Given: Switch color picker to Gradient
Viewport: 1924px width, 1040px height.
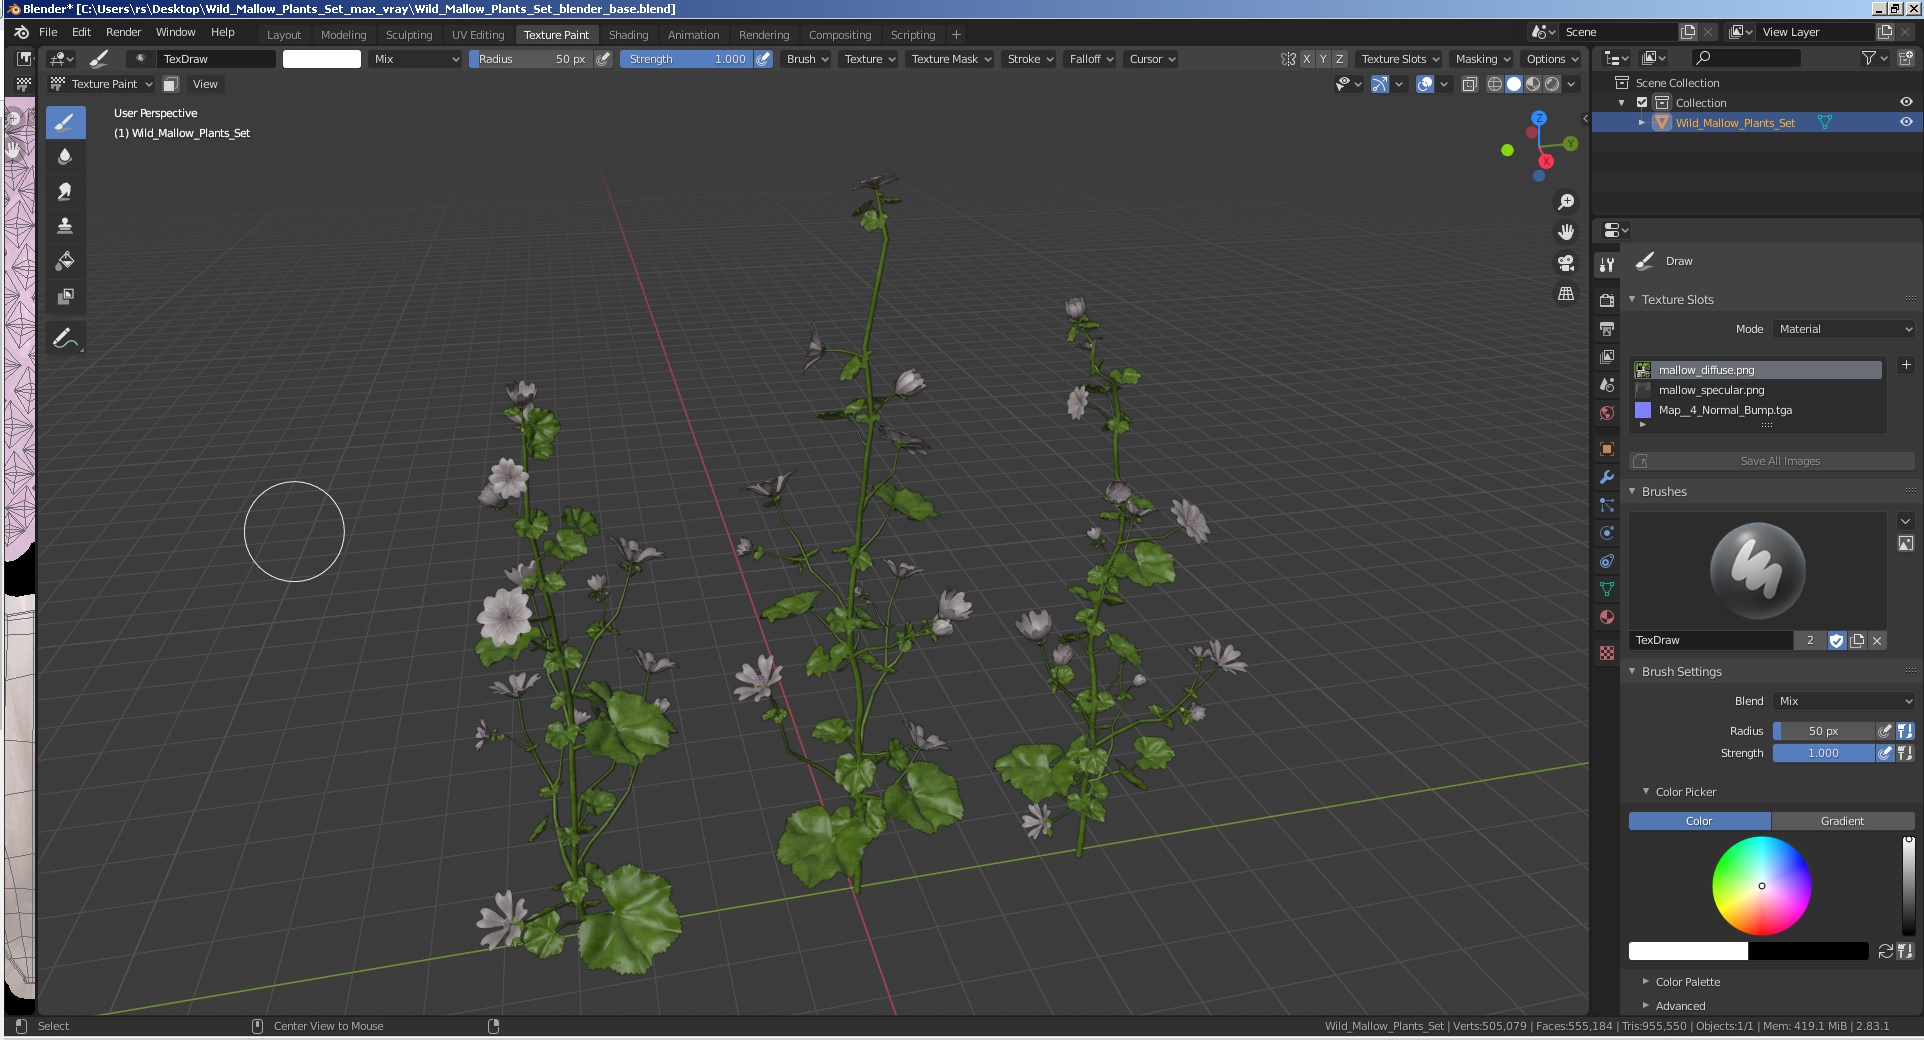Looking at the screenshot, I should 1843,821.
